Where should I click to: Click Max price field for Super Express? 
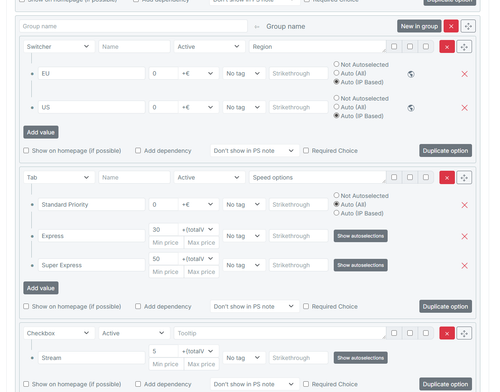tap(201, 272)
